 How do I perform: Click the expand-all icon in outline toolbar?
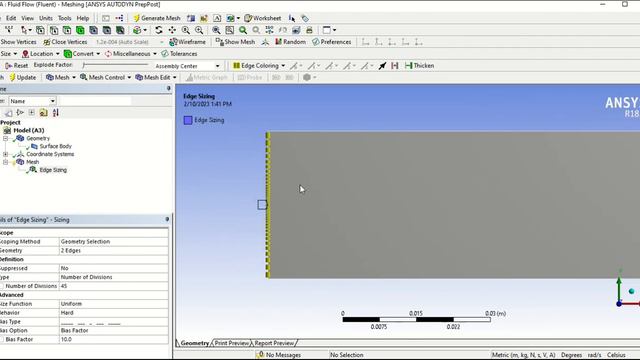[x=31, y=113]
